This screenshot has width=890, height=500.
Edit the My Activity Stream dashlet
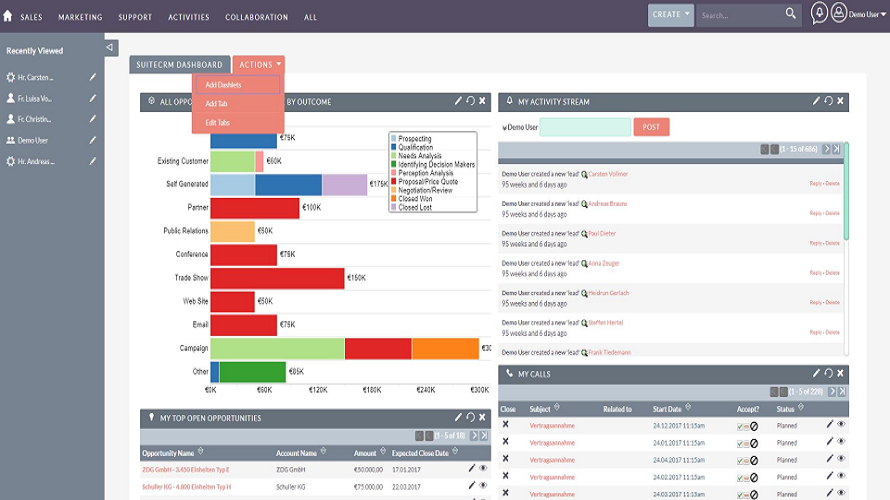pyautogui.click(x=816, y=101)
